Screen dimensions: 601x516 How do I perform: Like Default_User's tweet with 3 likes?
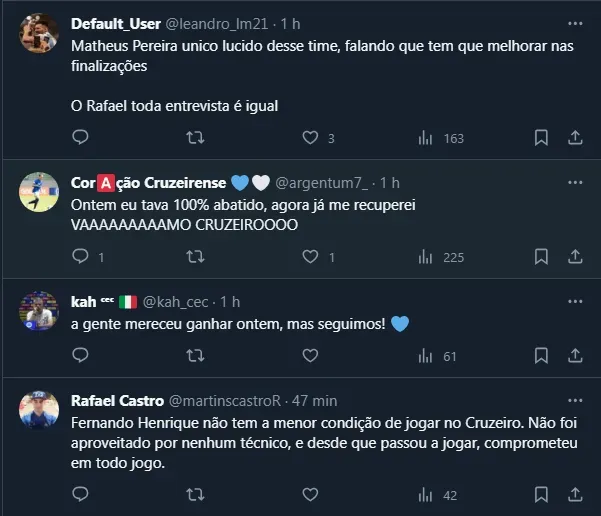coord(310,138)
